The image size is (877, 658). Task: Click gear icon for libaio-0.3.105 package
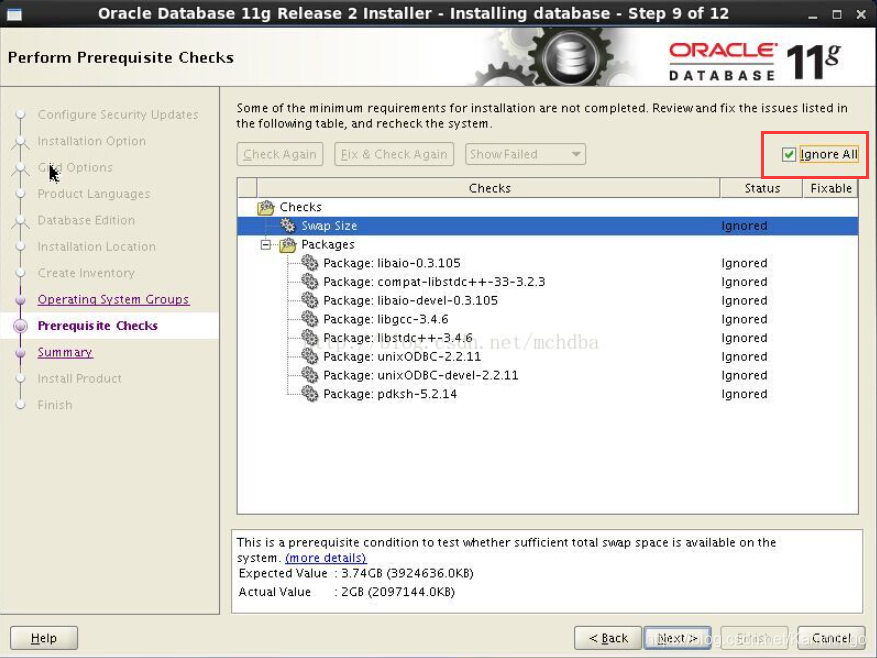[309, 263]
